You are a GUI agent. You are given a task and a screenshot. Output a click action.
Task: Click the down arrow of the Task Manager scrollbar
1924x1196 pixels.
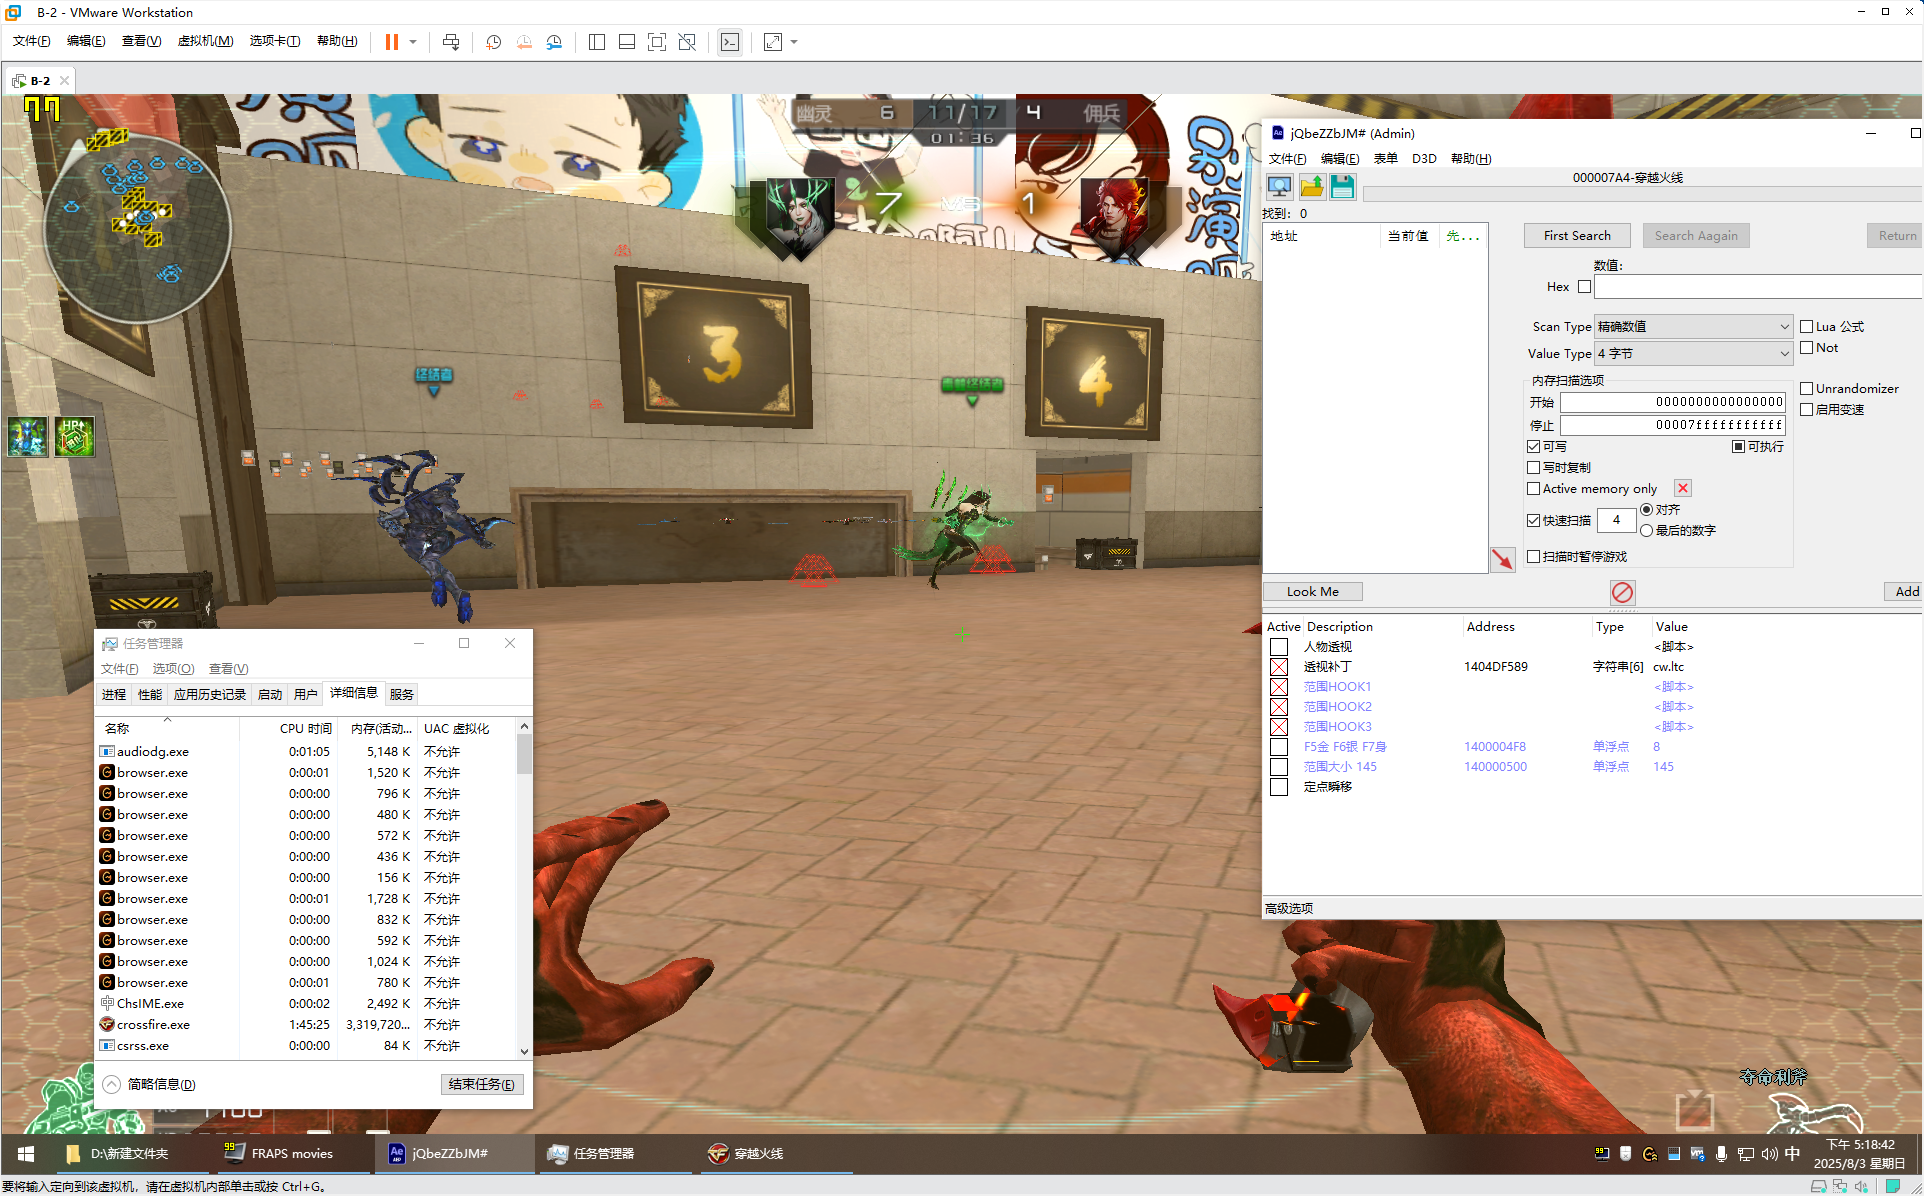pyautogui.click(x=524, y=1051)
